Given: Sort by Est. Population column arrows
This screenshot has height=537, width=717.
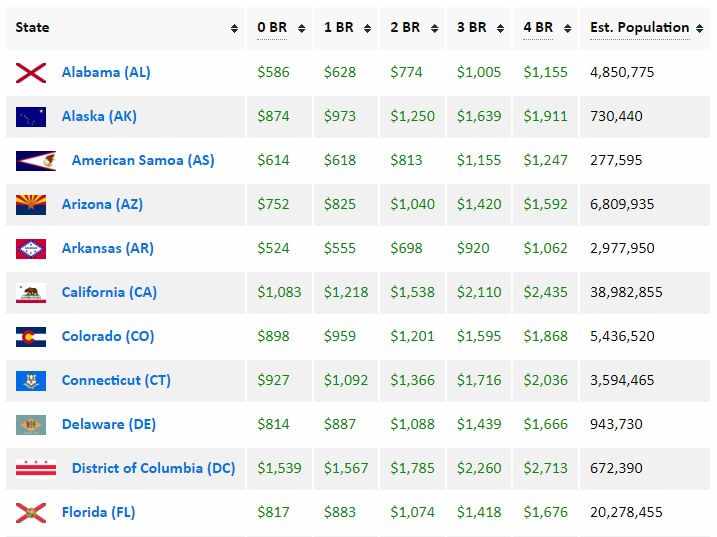Looking at the screenshot, I should pos(699,28).
